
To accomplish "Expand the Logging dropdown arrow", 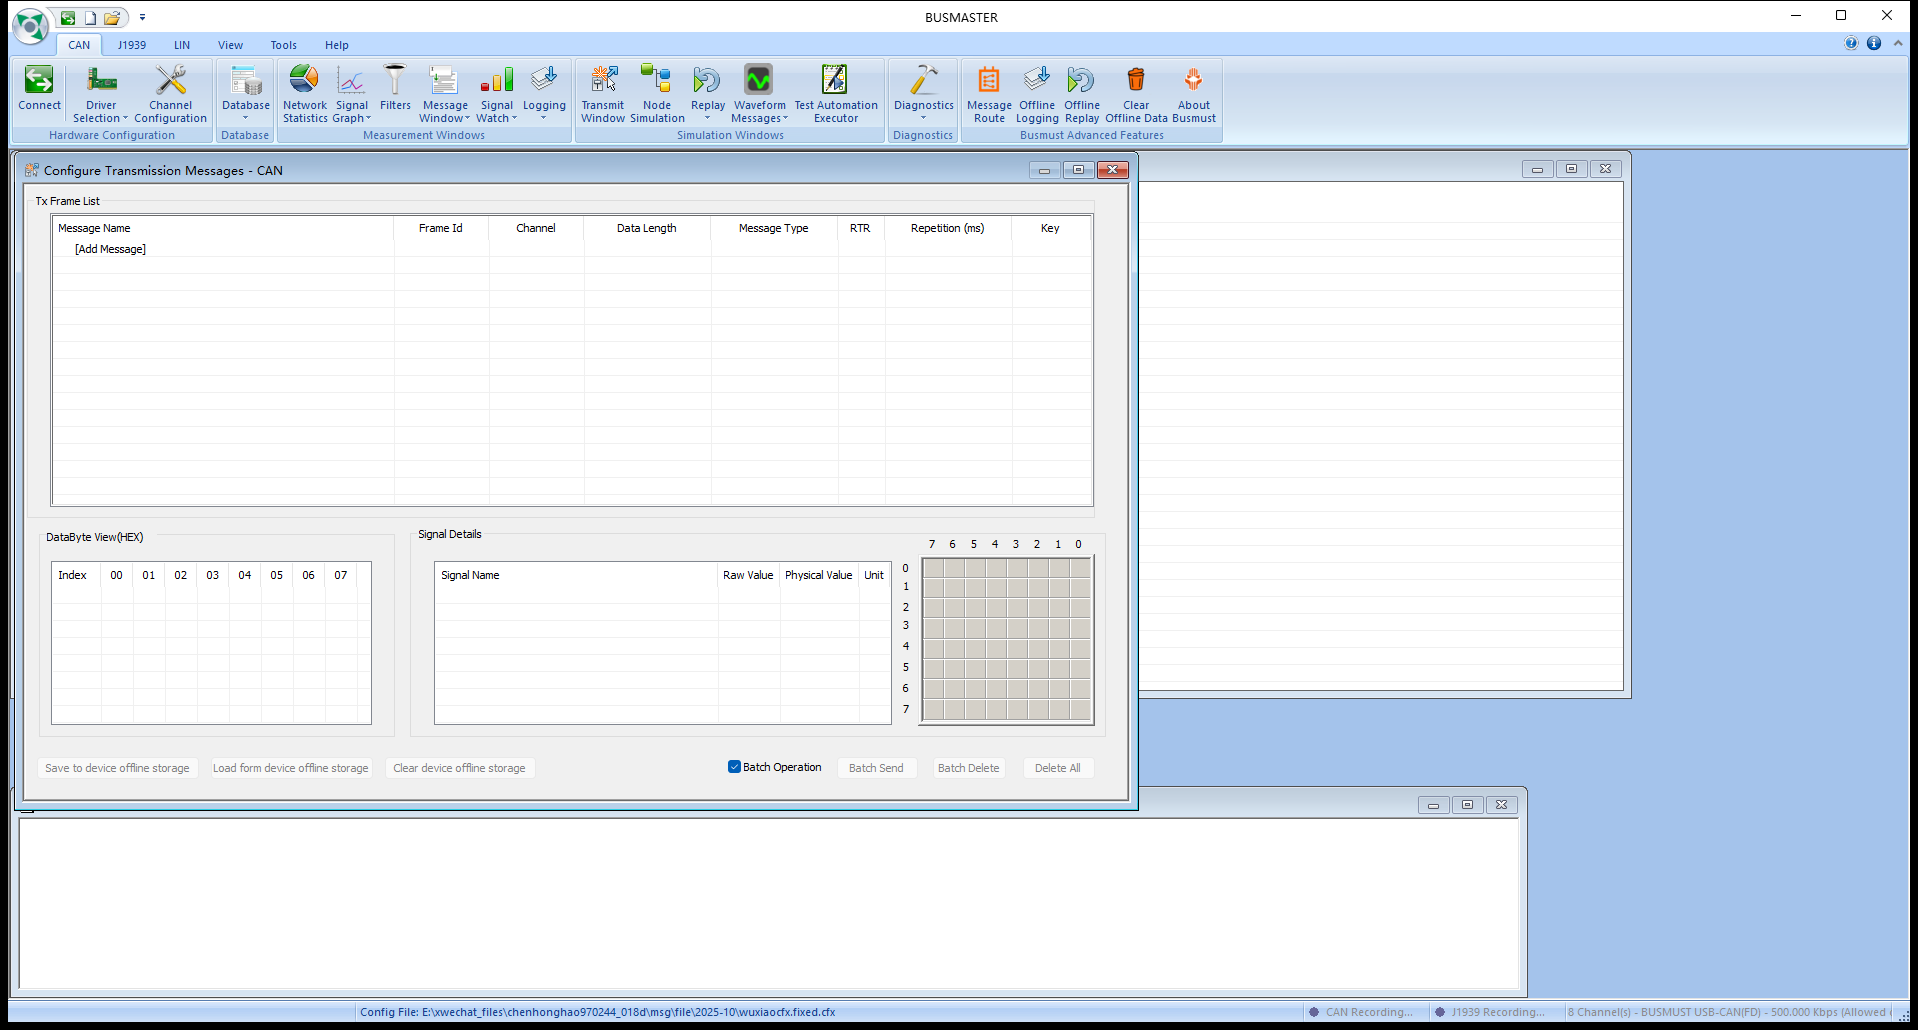I will coord(544,118).
